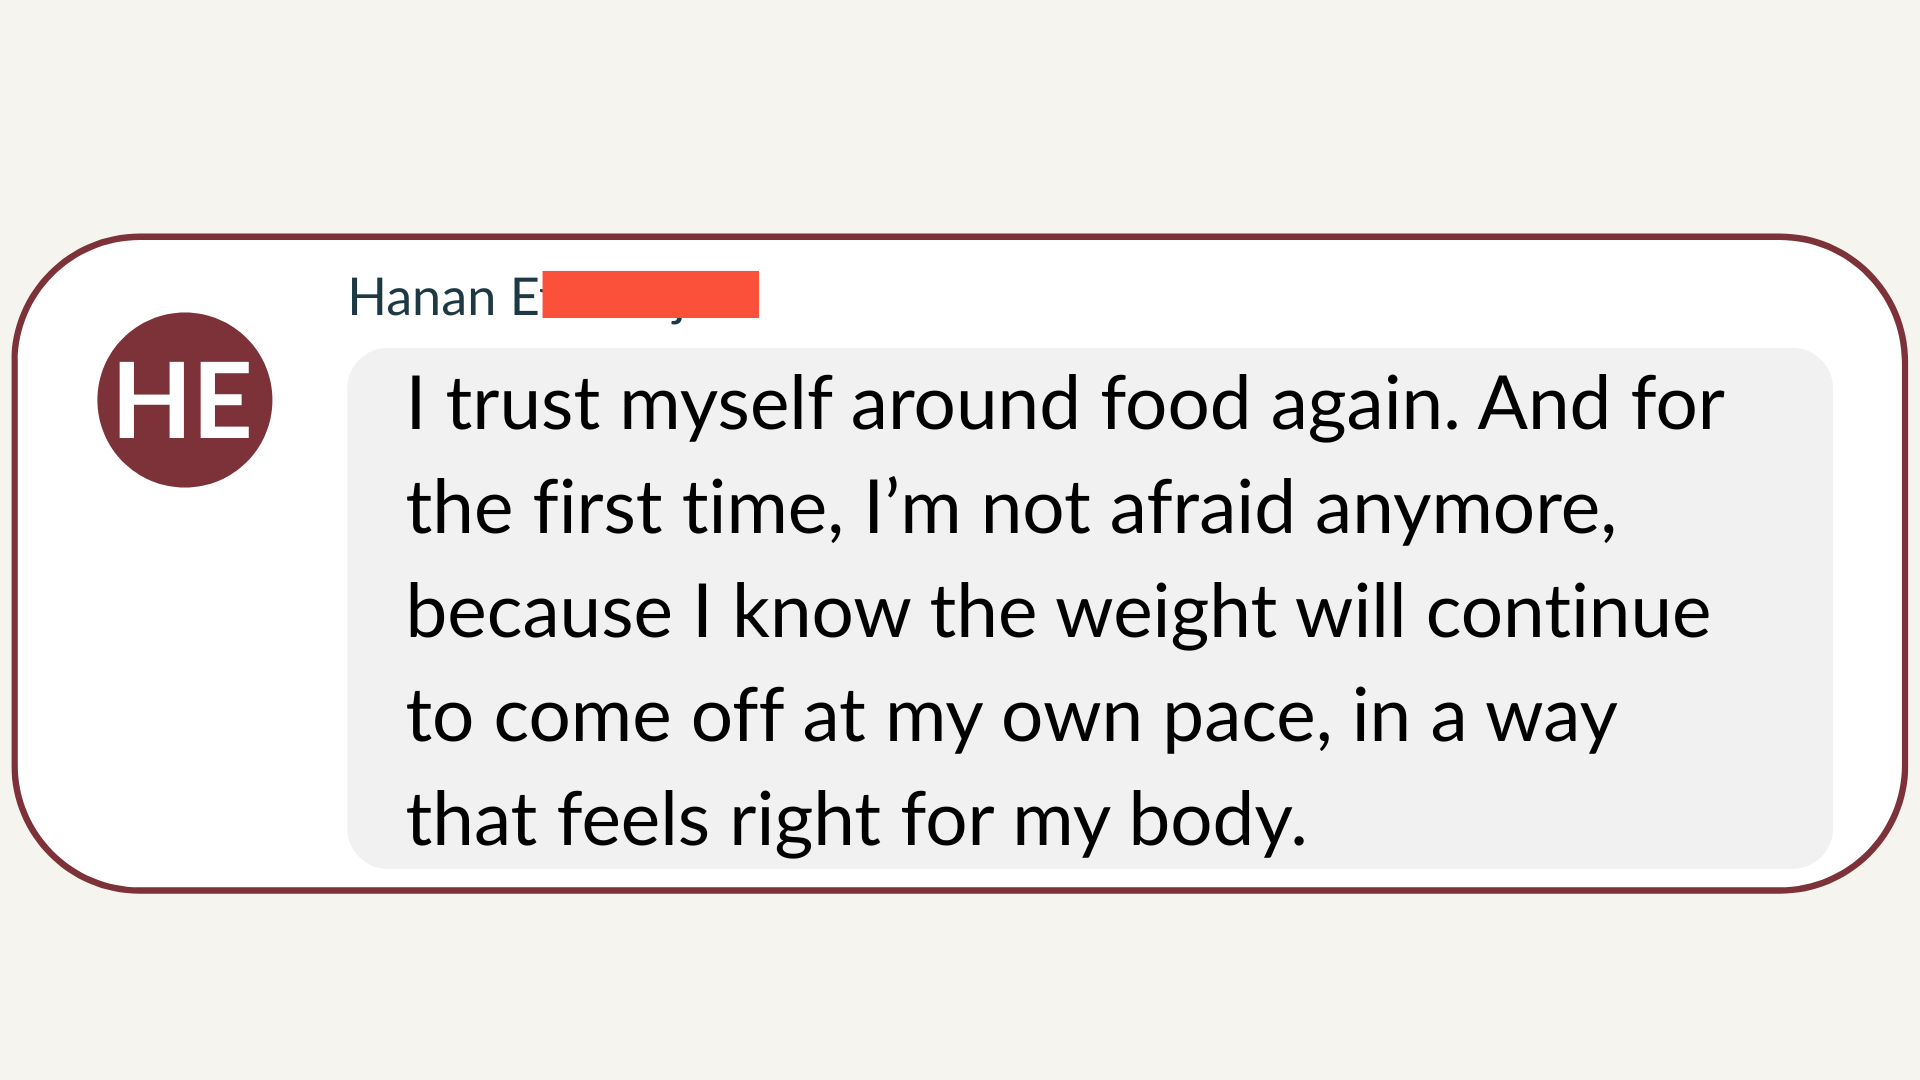Screen dimensions: 1920x1080
Task: Click the phrase "that feels right"
Action: click(x=643, y=821)
